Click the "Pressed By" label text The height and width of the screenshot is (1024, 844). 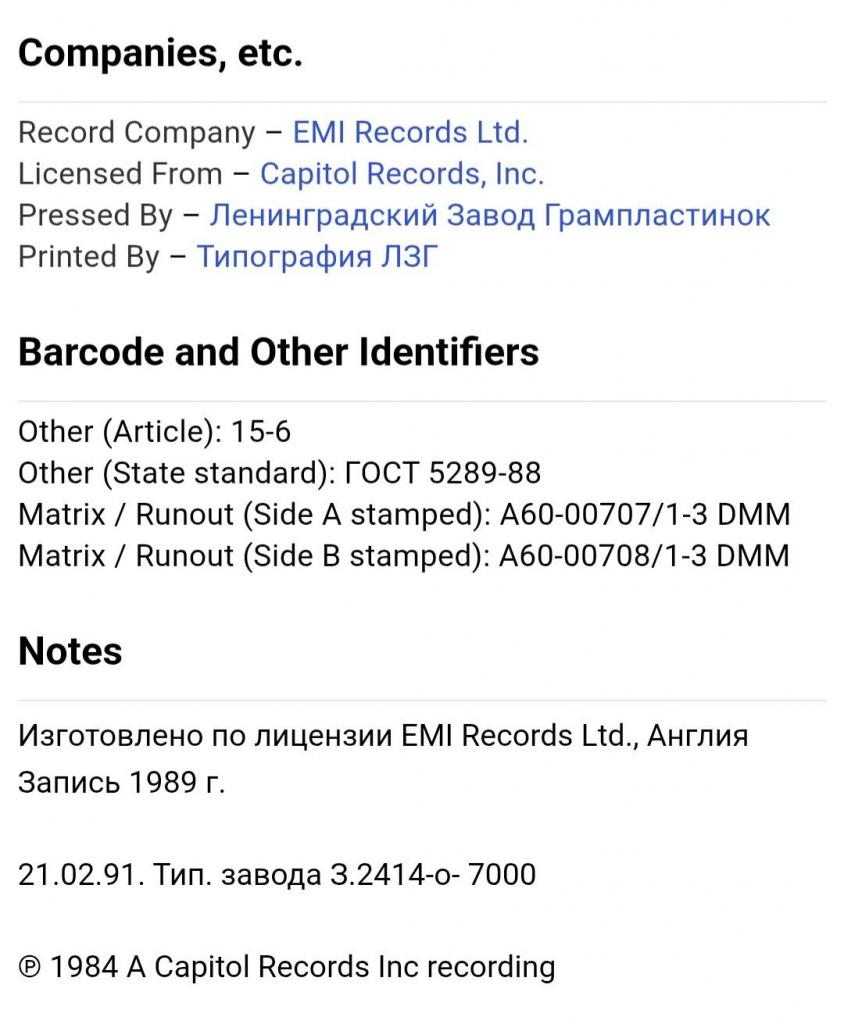click(95, 215)
